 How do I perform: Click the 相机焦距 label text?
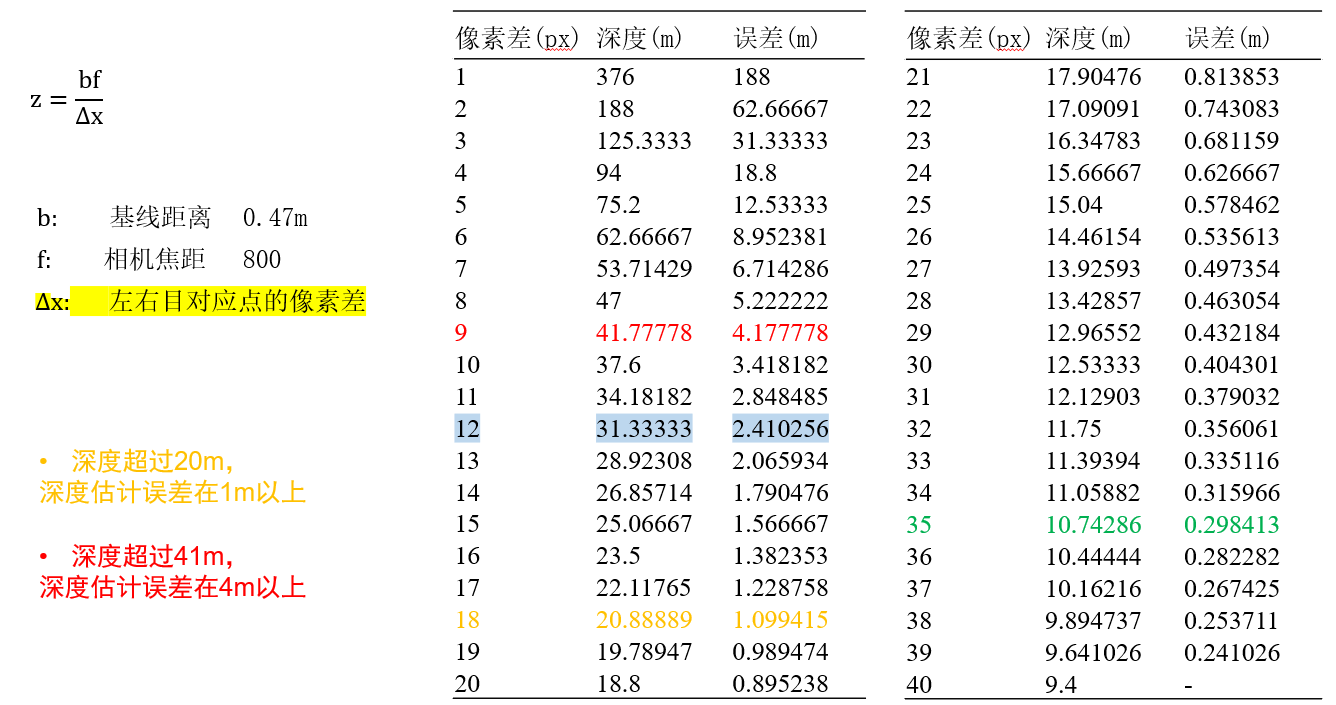click(x=155, y=260)
